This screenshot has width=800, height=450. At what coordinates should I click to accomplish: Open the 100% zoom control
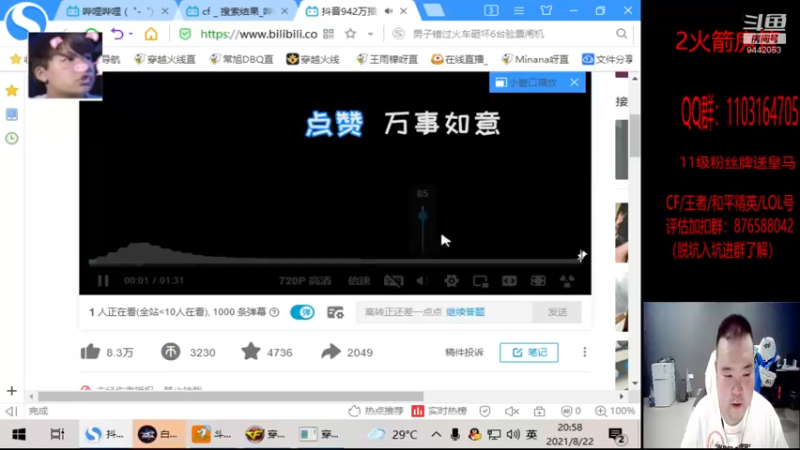(x=614, y=411)
